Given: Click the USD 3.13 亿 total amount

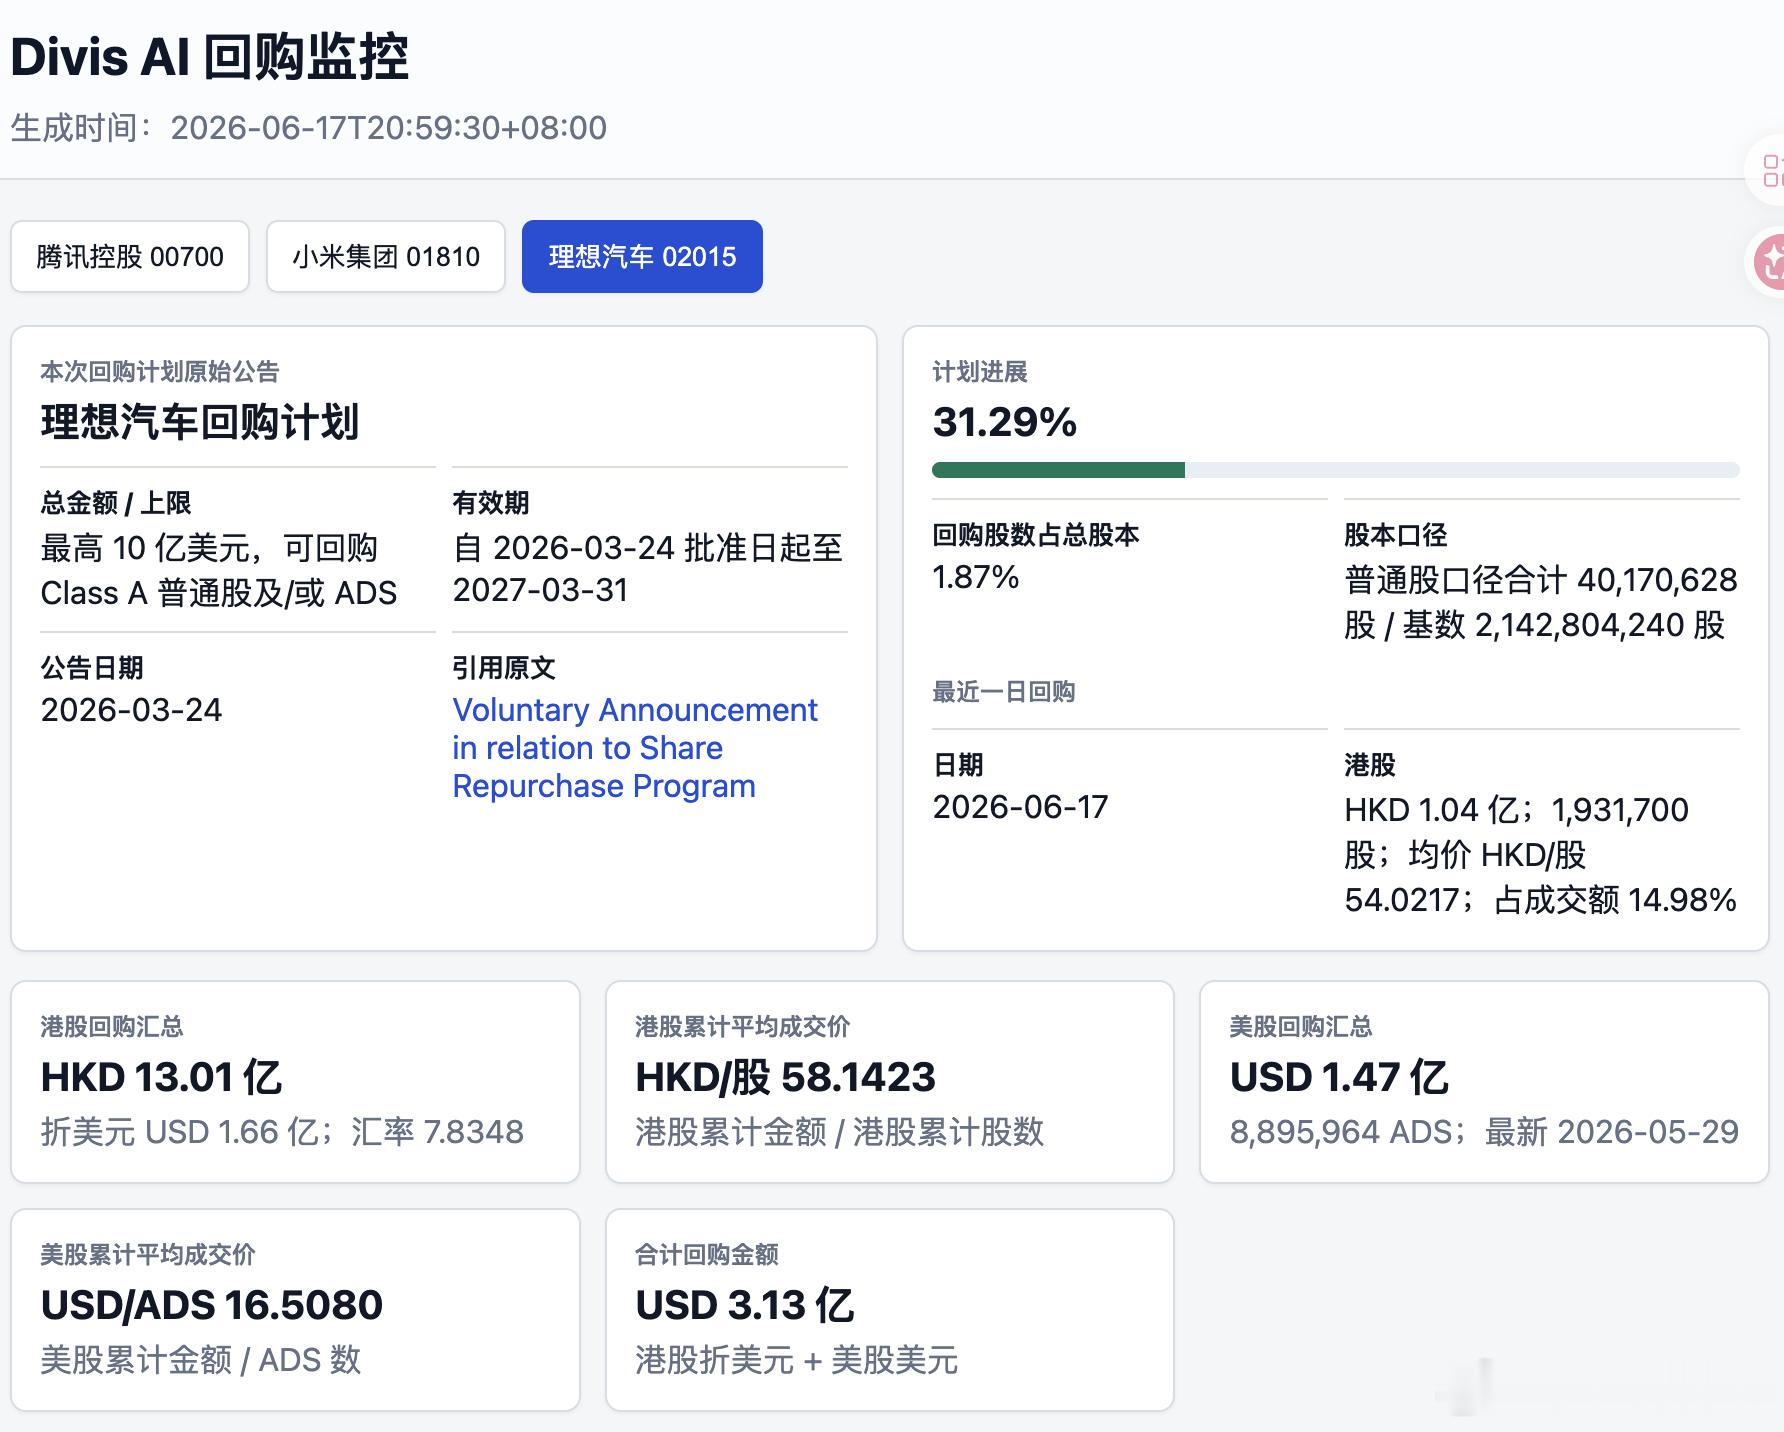Looking at the screenshot, I should (x=745, y=1305).
